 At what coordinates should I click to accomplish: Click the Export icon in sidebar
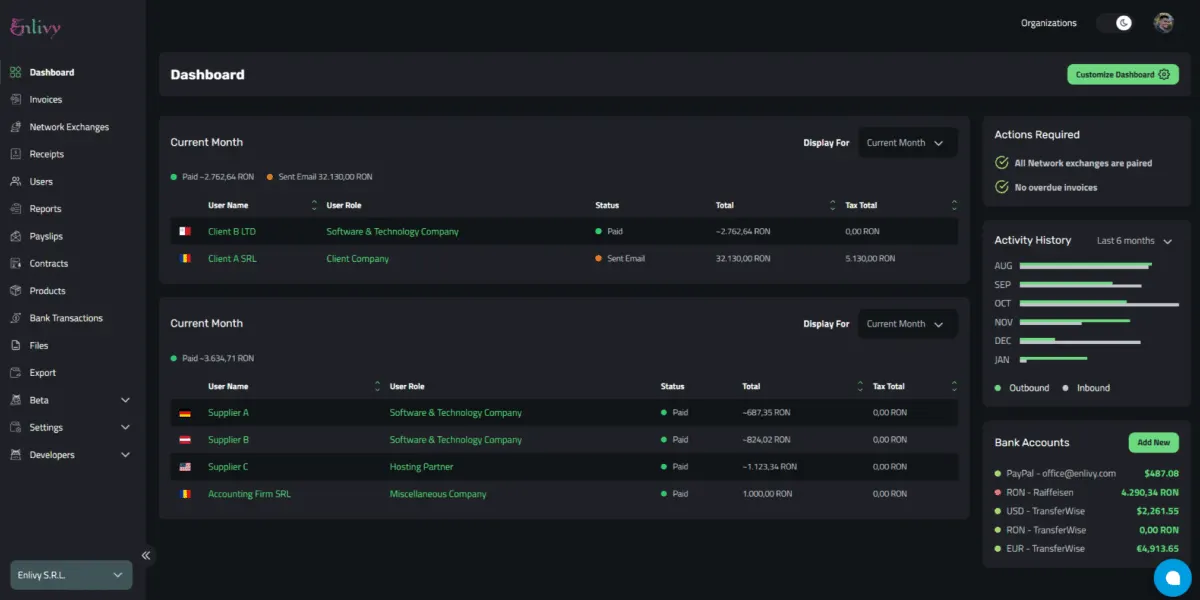pos(15,373)
